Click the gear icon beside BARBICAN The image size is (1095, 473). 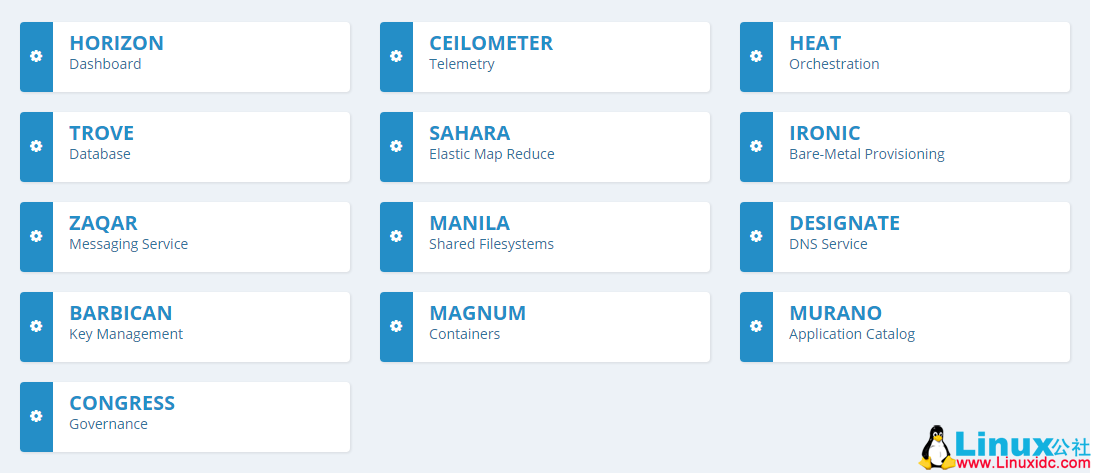pos(36,326)
